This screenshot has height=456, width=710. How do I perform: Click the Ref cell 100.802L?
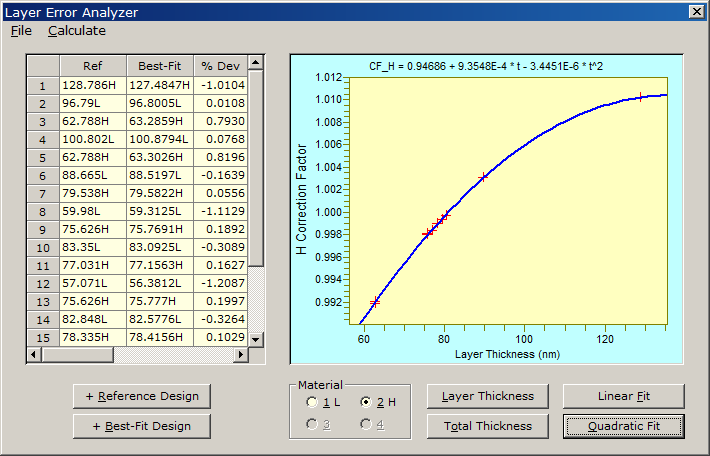93,139
